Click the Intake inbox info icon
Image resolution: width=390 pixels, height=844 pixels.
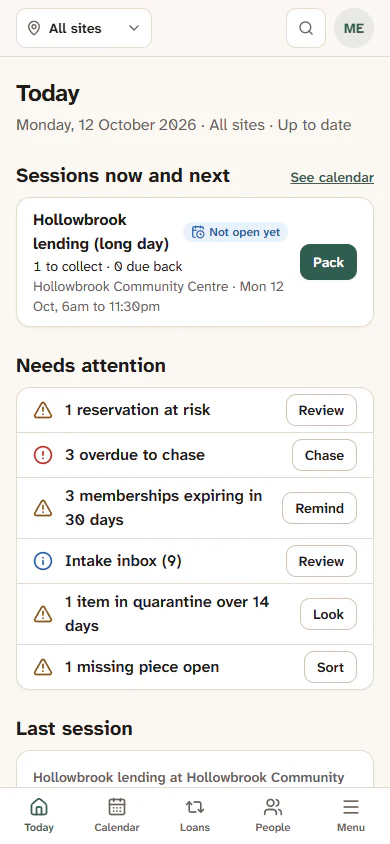(43, 561)
